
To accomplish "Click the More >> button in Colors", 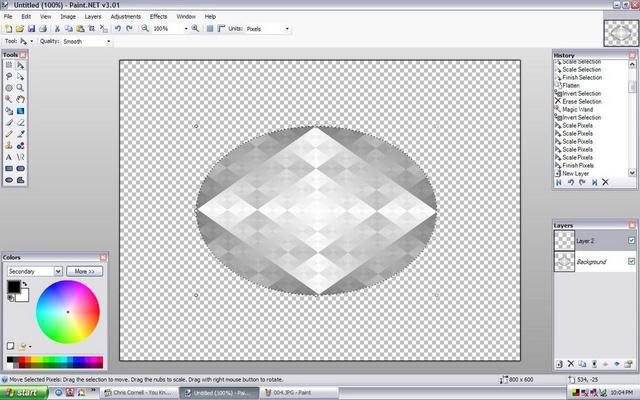I will pos(84,271).
